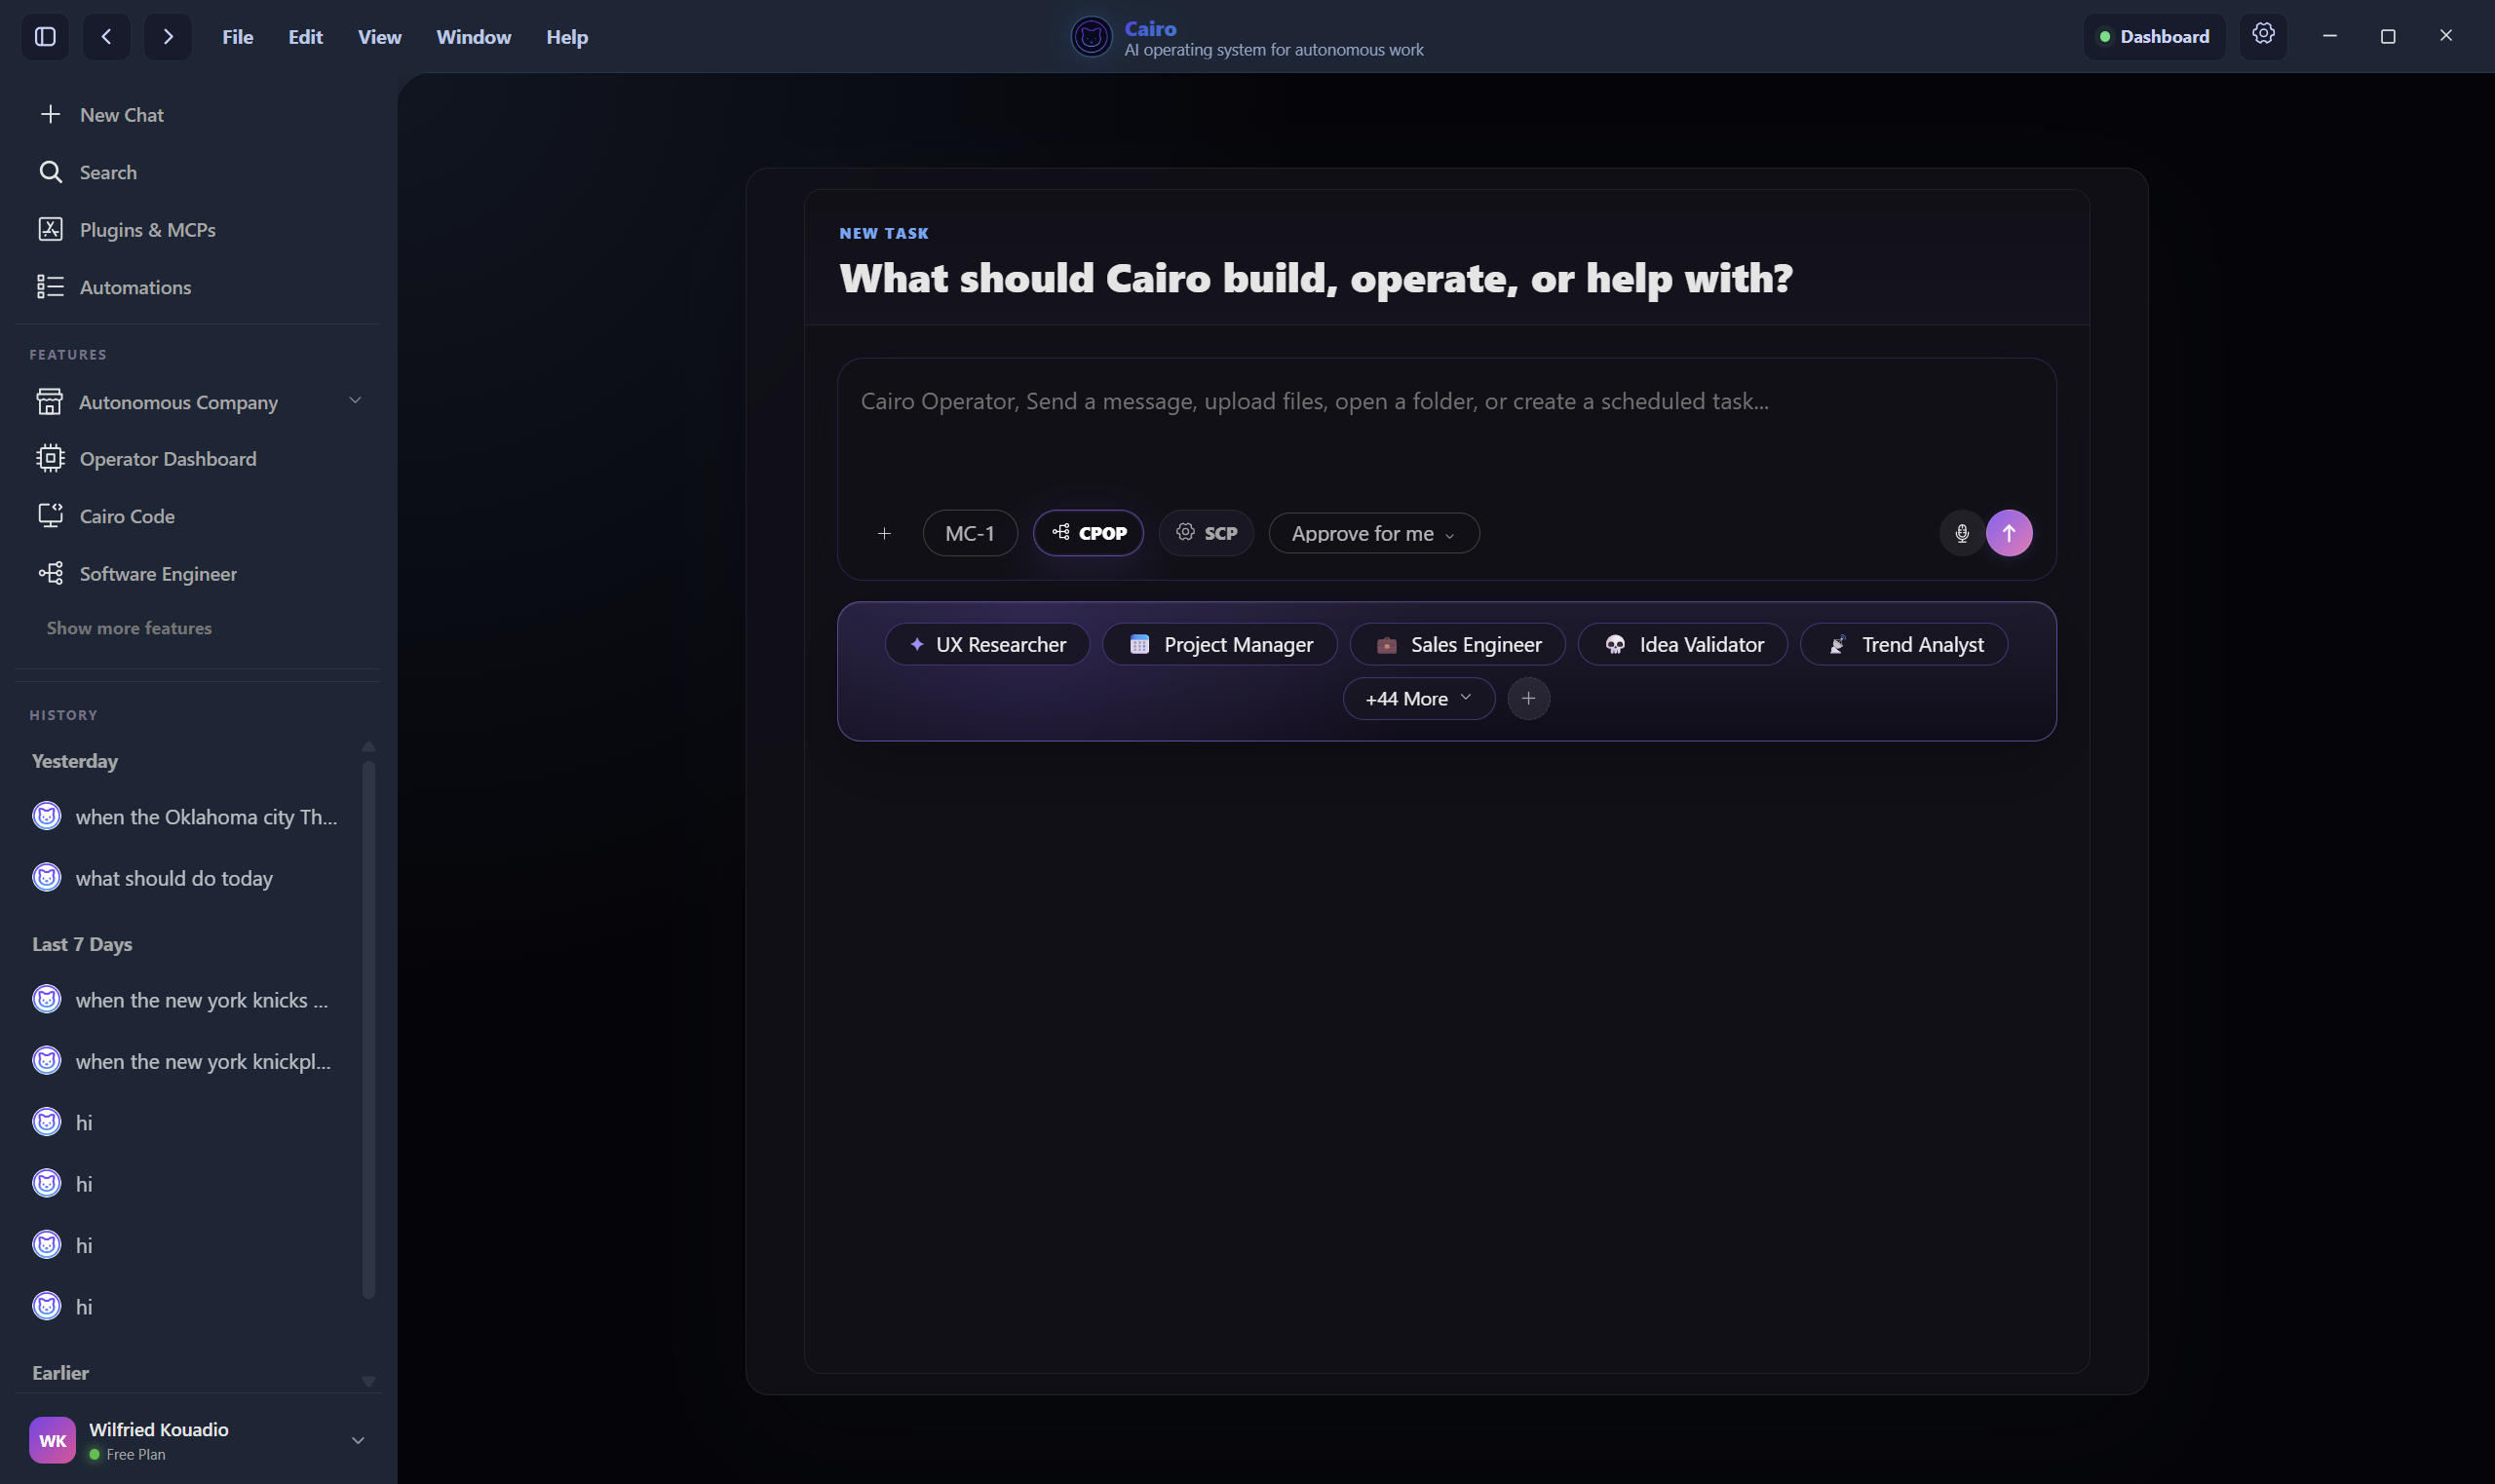Click the Free Plan status

tap(127, 1454)
